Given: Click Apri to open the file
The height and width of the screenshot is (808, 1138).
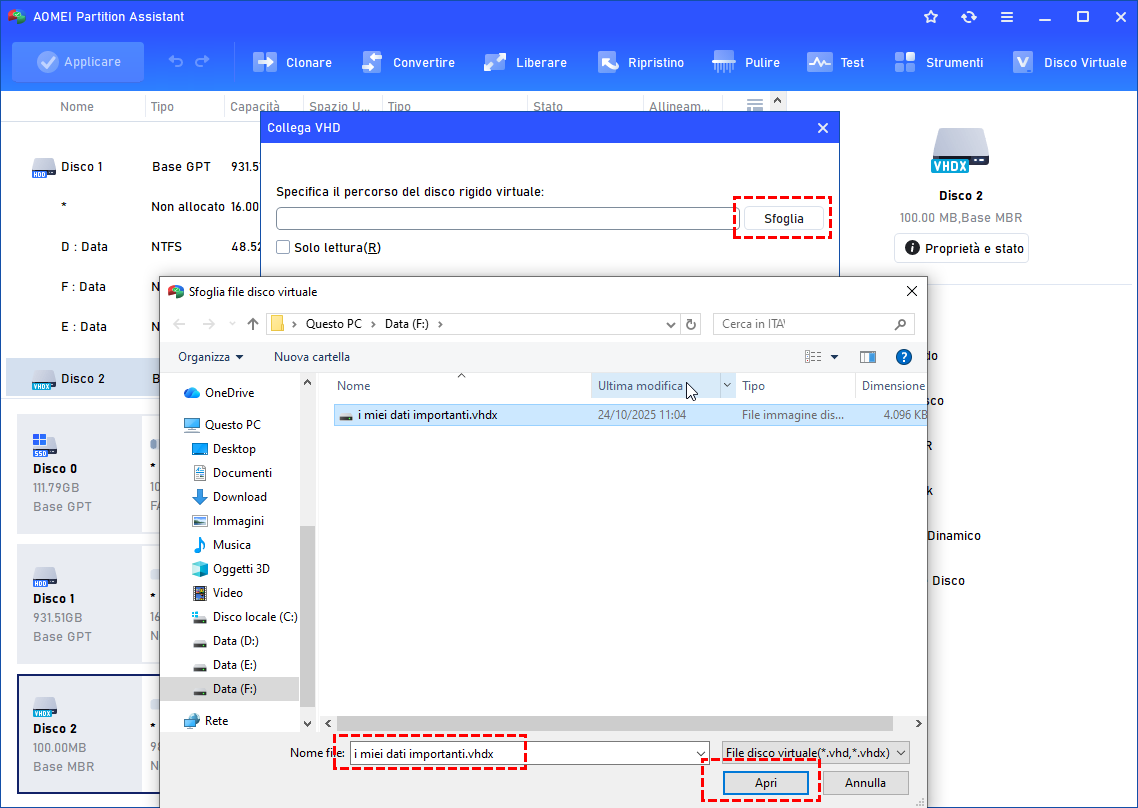Looking at the screenshot, I should click(766, 783).
